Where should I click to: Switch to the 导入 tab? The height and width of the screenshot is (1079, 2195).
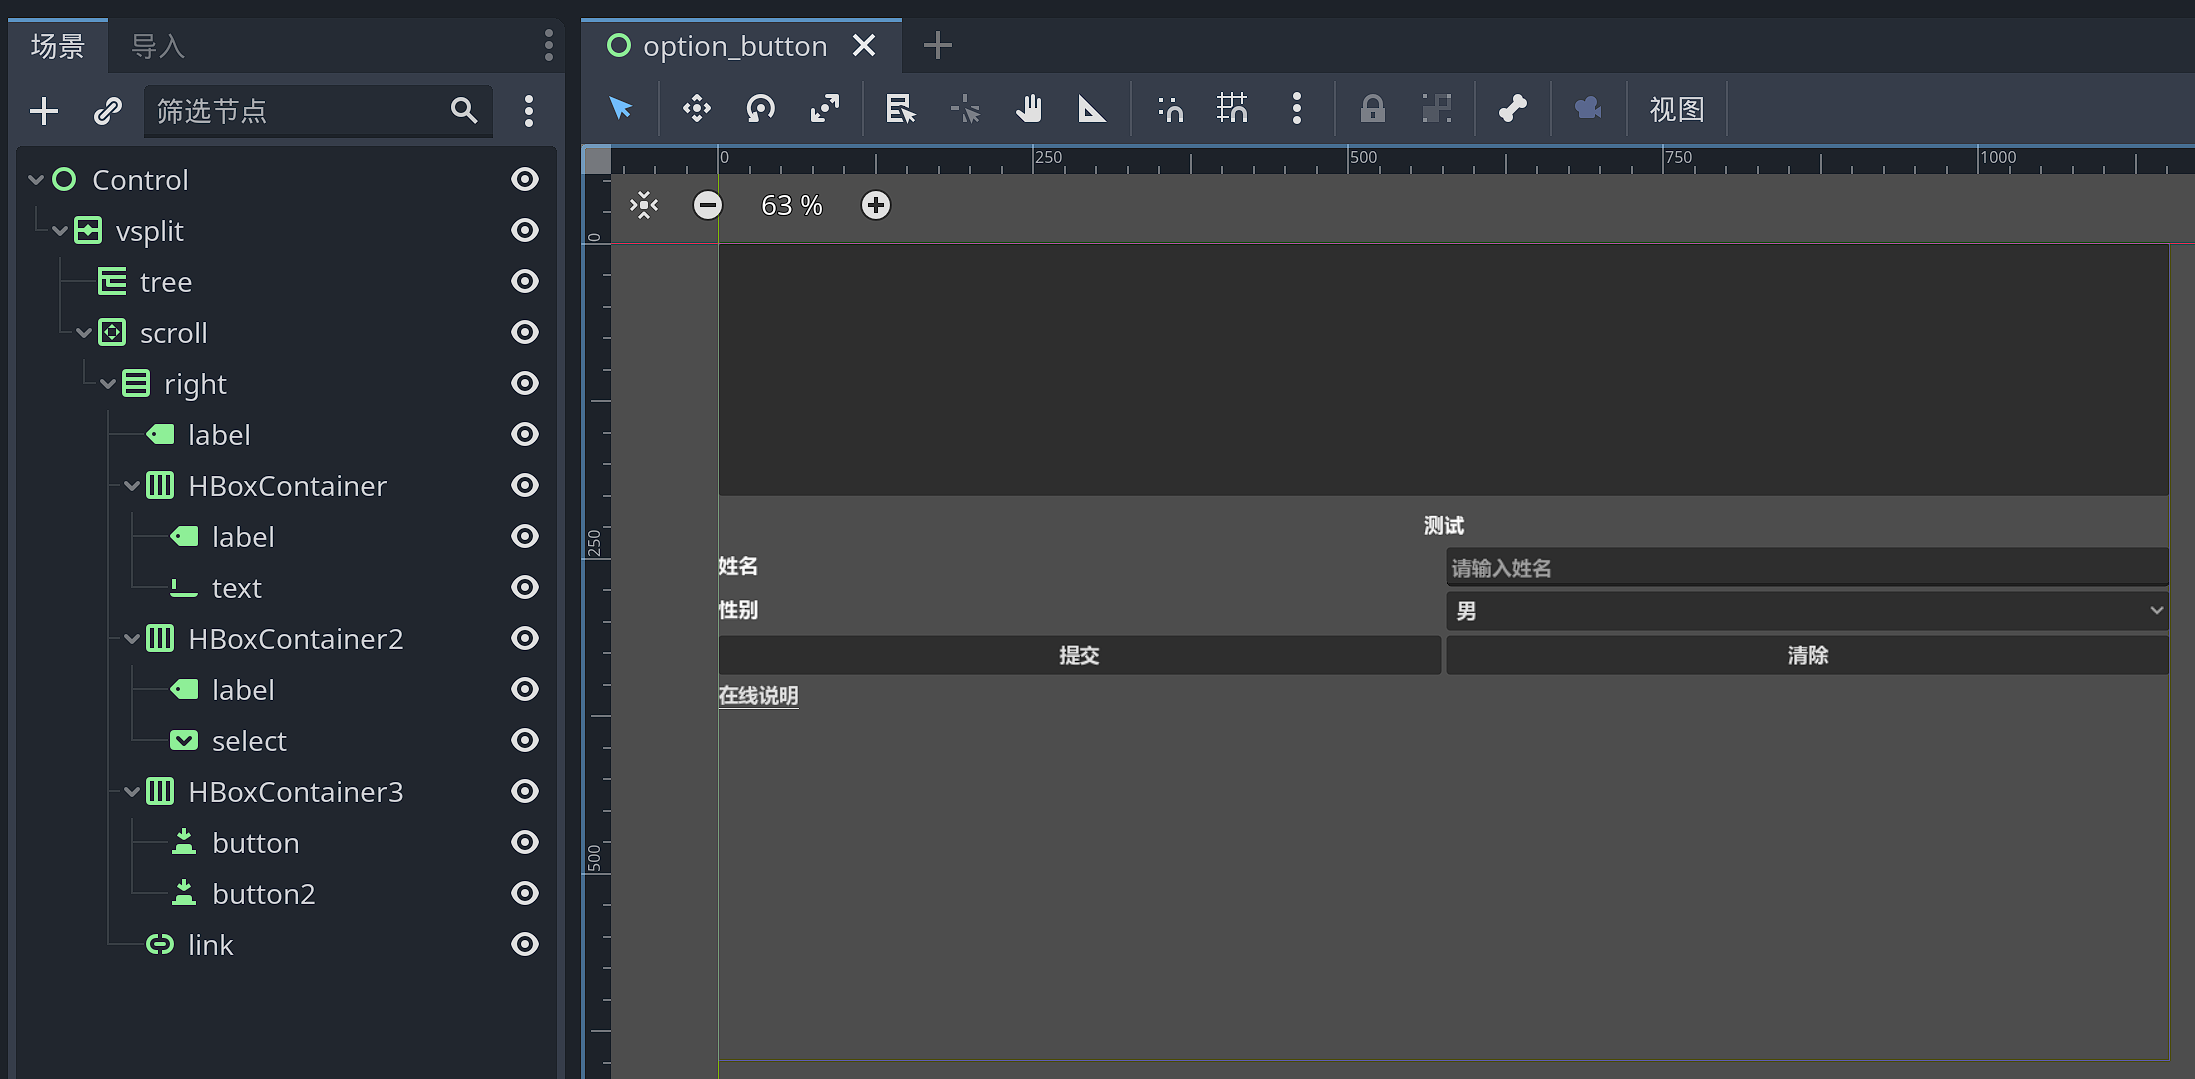click(x=156, y=45)
